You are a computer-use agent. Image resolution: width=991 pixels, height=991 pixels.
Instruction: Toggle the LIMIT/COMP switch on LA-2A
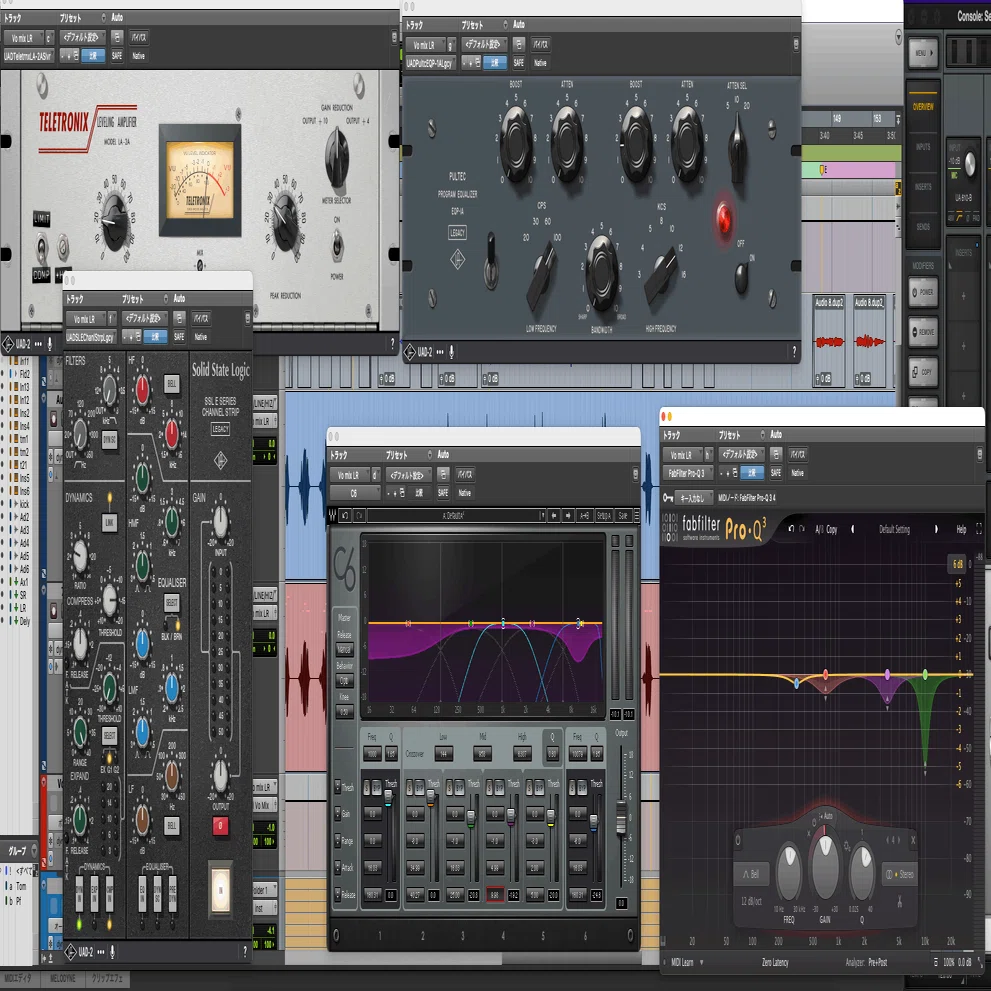41,246
